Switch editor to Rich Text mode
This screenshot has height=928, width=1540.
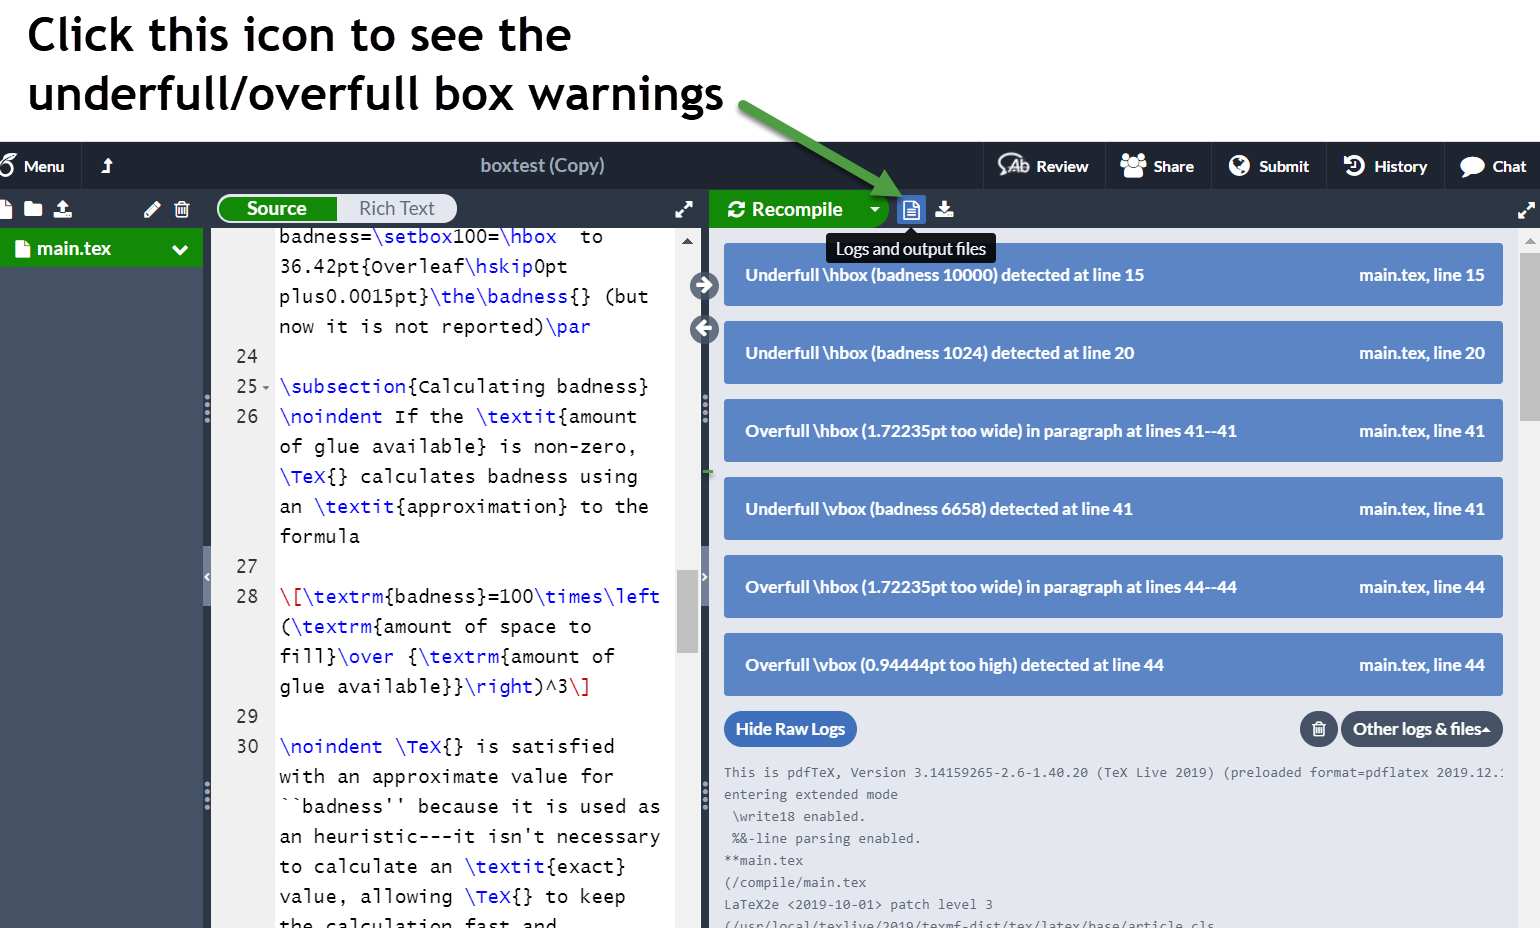pyautogui.click(x=397, y=208)
